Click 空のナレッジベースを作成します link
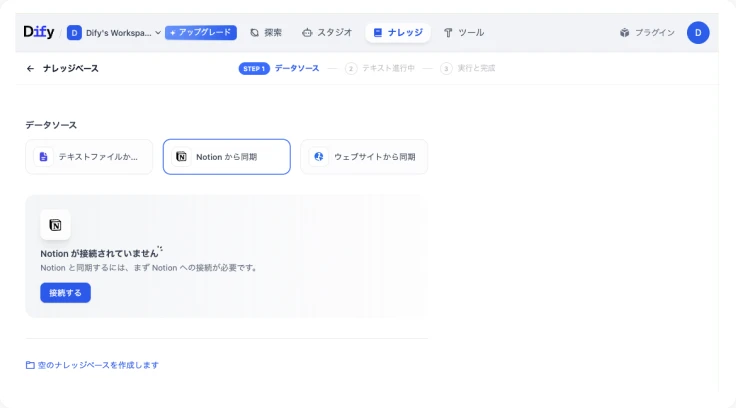 (92, 365)
